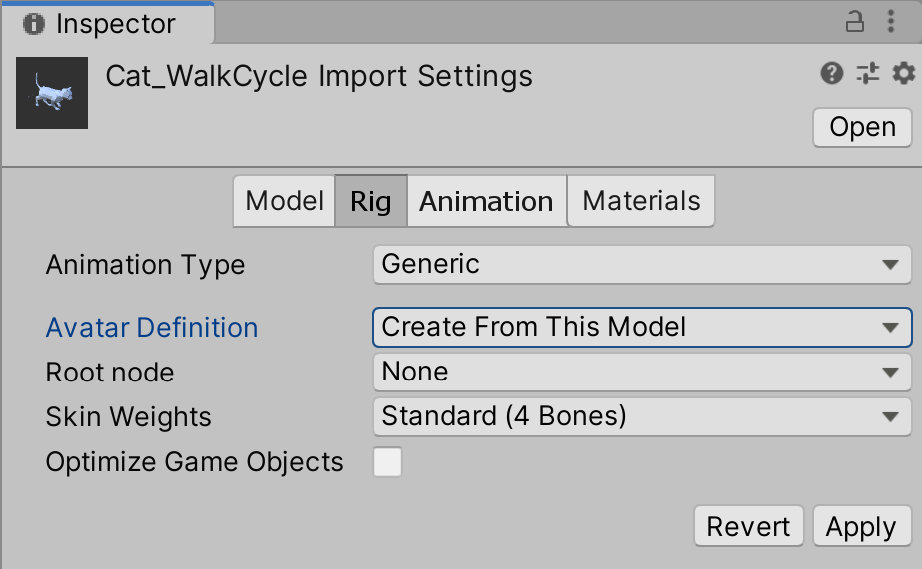Open the help reference icon
The width and height of the screenshot is (922, 569).
[831, 73]
